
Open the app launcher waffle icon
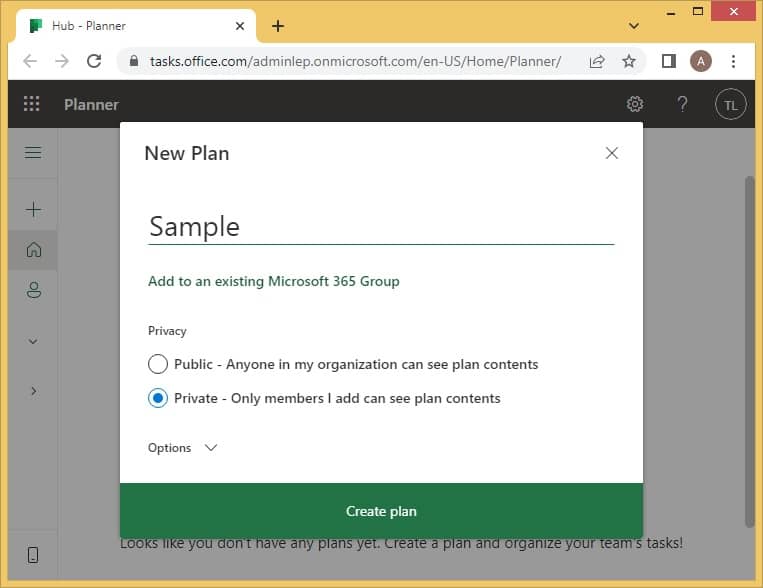pos(32,104)
